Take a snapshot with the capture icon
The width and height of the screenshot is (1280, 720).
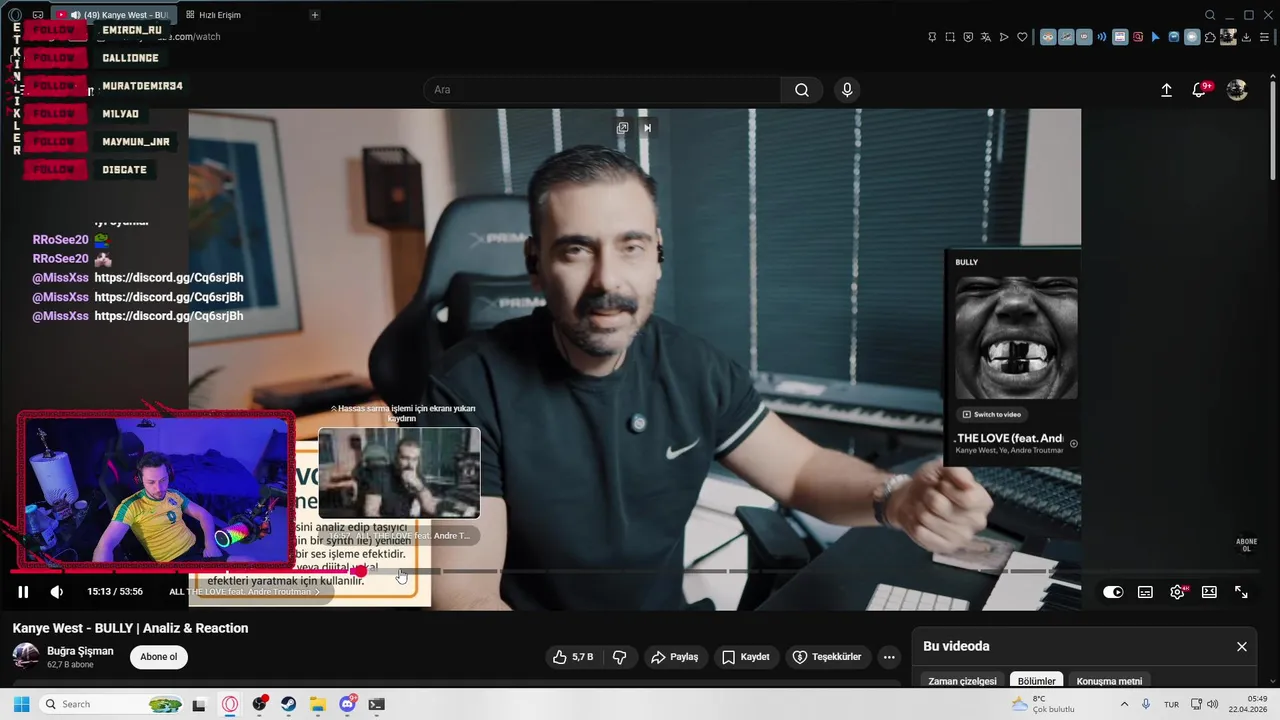tap(950, 37)
